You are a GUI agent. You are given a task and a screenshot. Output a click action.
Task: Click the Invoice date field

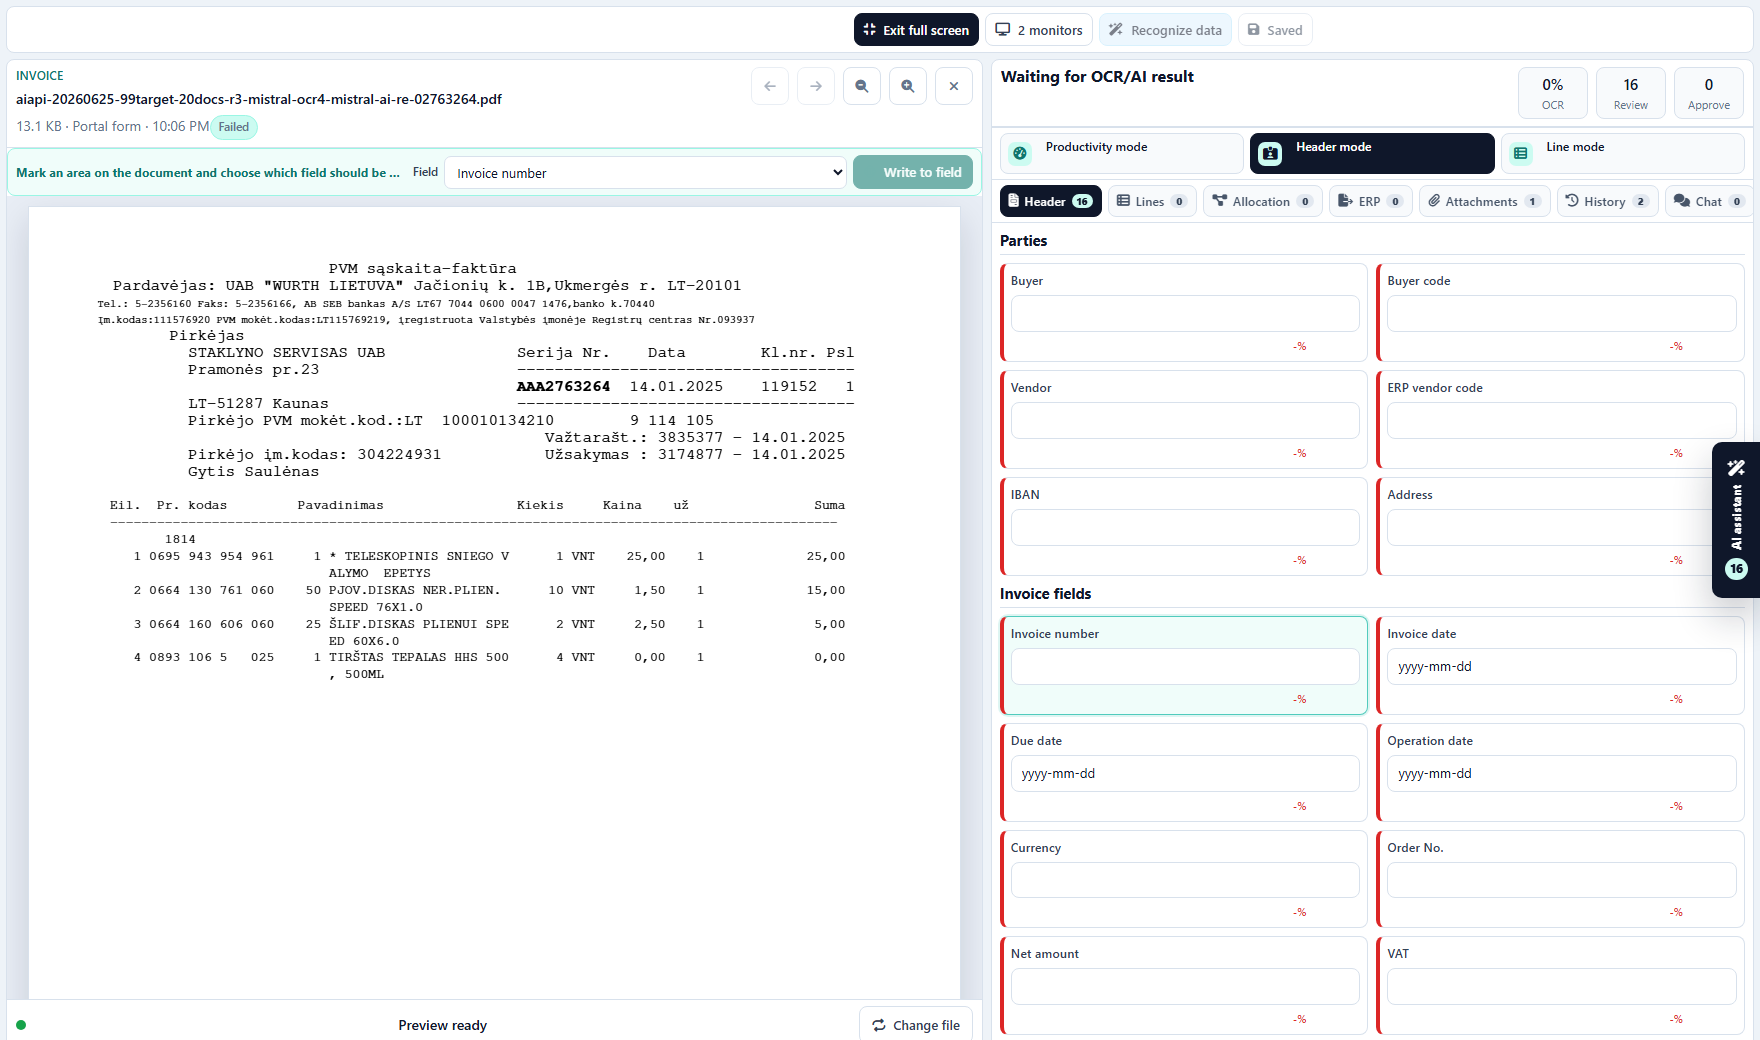pyautogui.click(x=1561, y=667)
